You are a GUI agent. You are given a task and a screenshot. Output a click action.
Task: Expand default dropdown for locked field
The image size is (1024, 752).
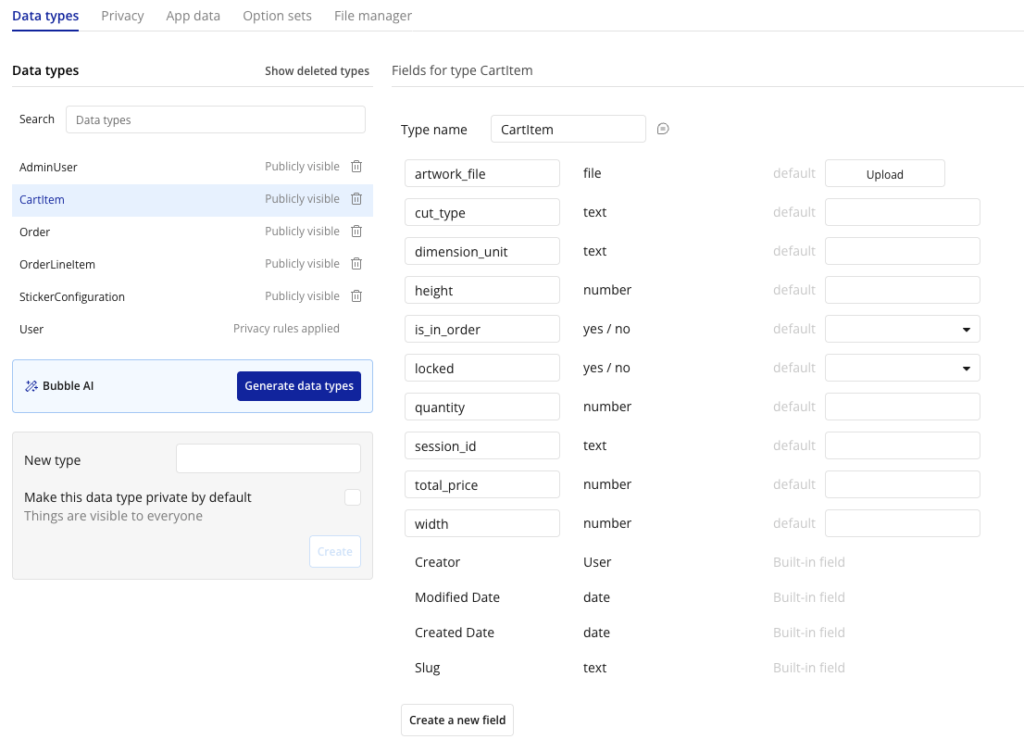(902, 368)
